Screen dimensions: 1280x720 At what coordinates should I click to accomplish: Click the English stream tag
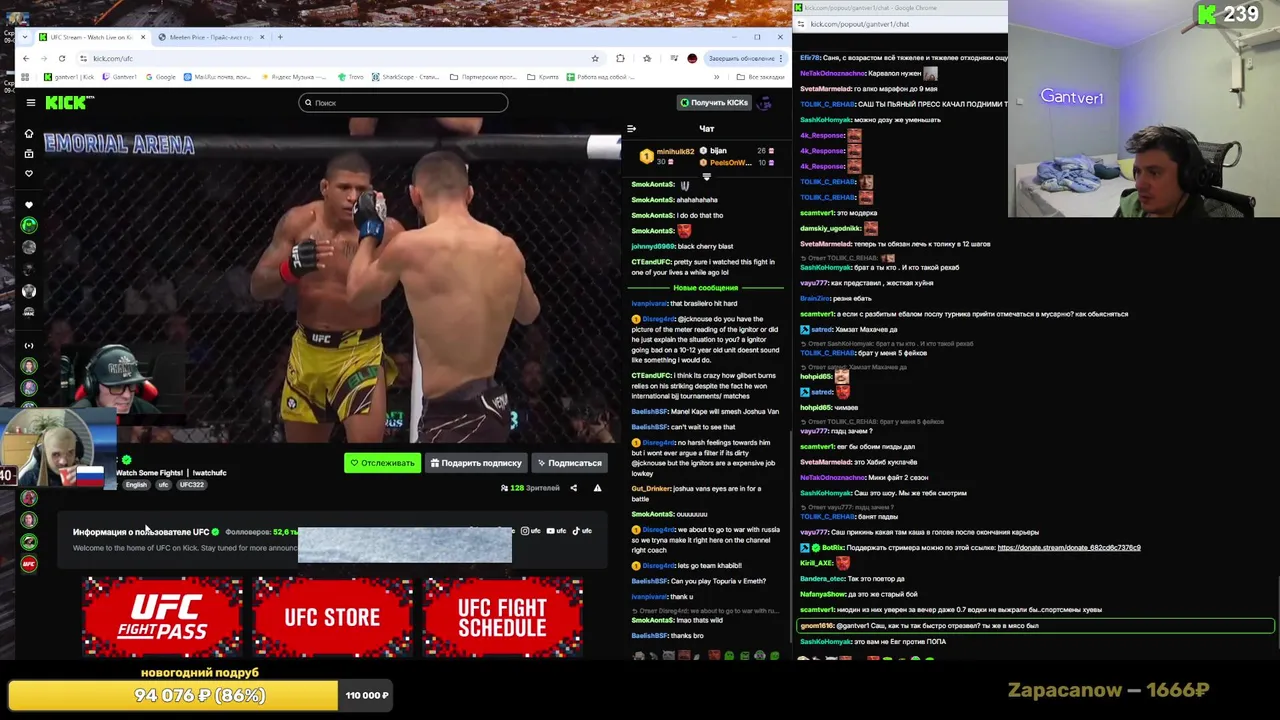point(136,485)
